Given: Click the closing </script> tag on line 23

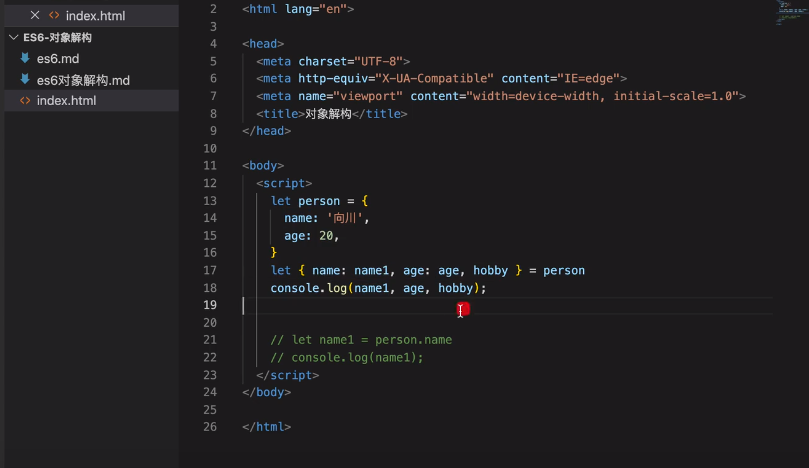Looking at the screenshot, I should pos(287,375).
